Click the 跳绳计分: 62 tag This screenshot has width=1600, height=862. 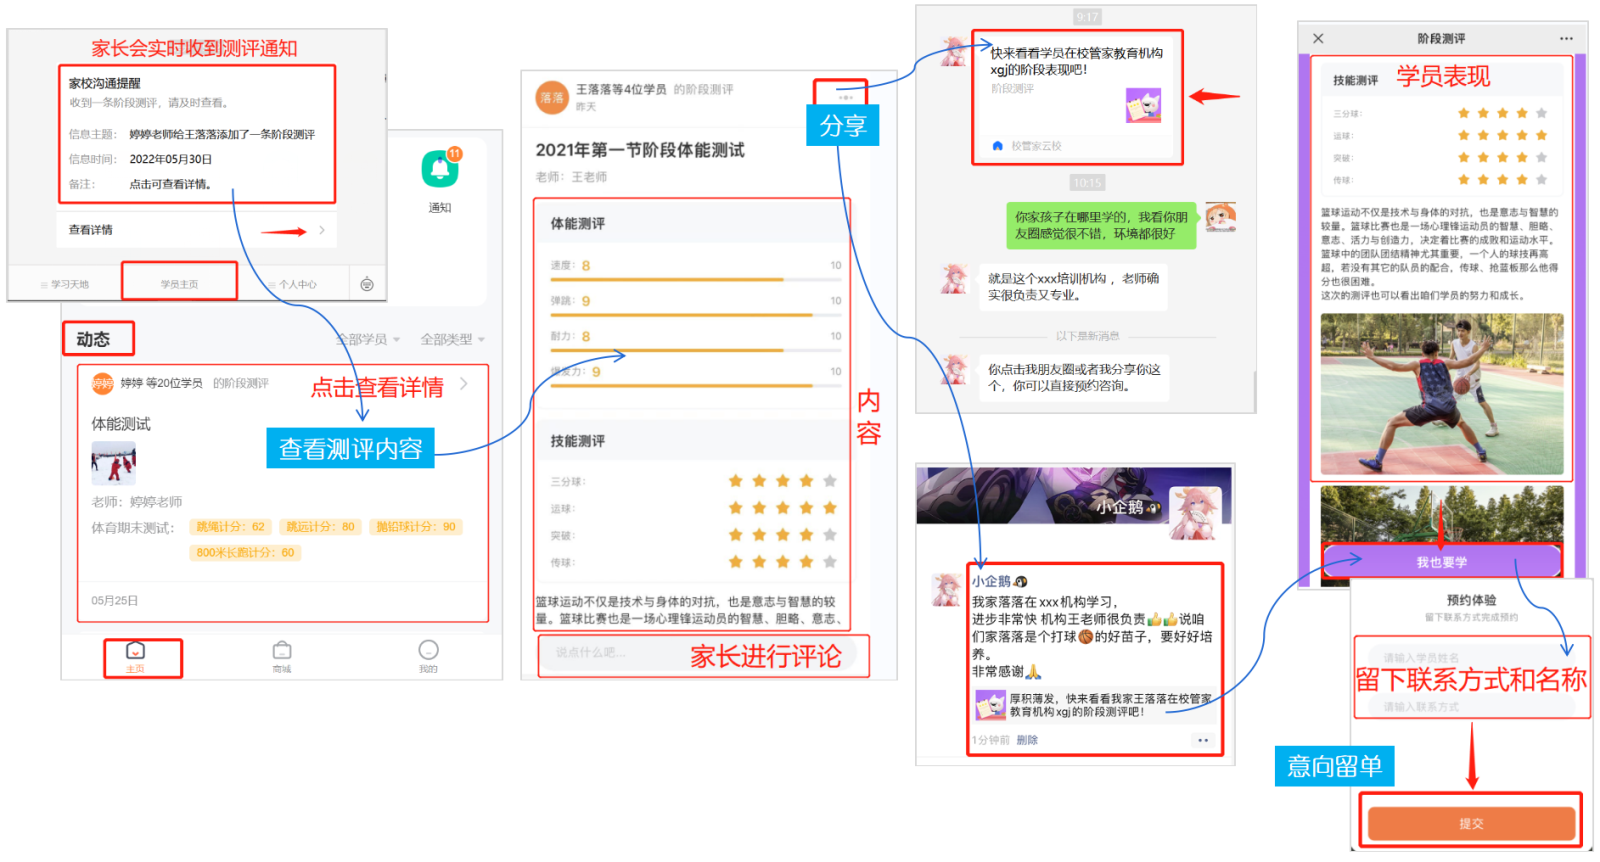[230, 527]
